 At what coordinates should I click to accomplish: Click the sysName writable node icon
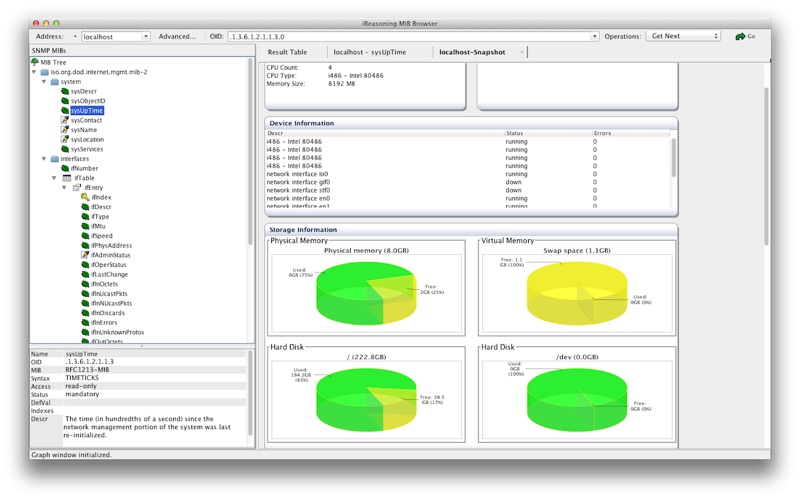point(65,130)
